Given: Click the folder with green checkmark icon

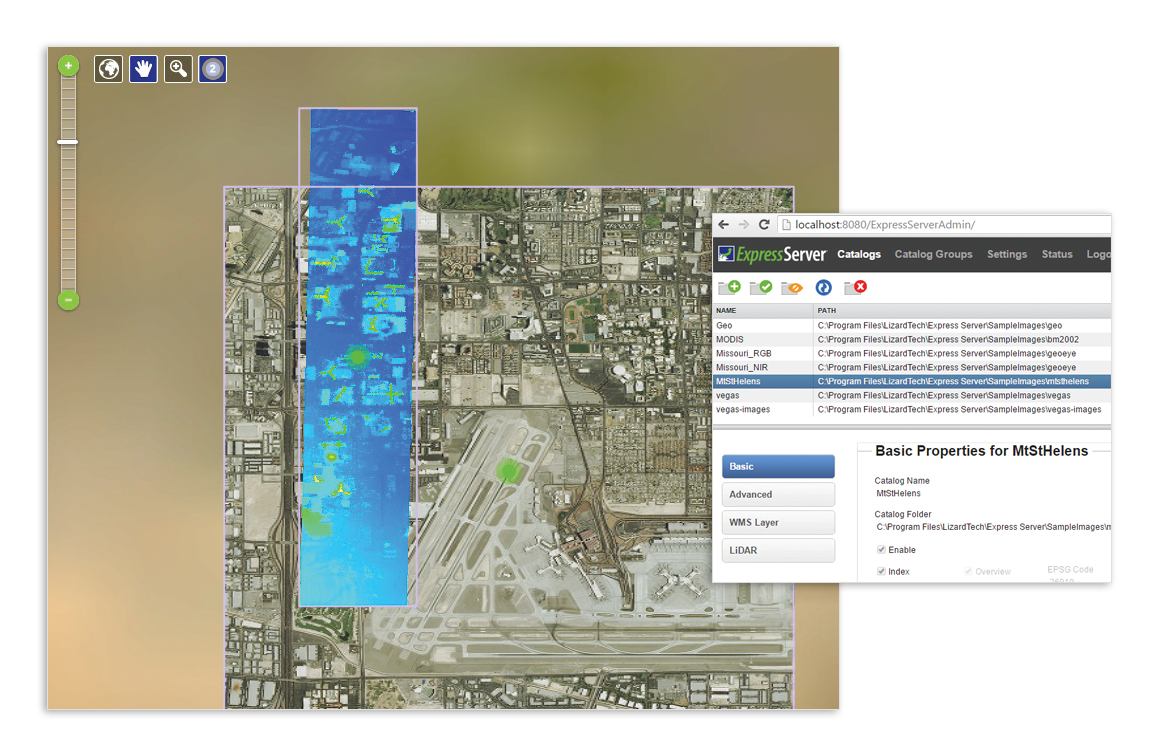Looking at the screenshot, I should click(760, 288).
